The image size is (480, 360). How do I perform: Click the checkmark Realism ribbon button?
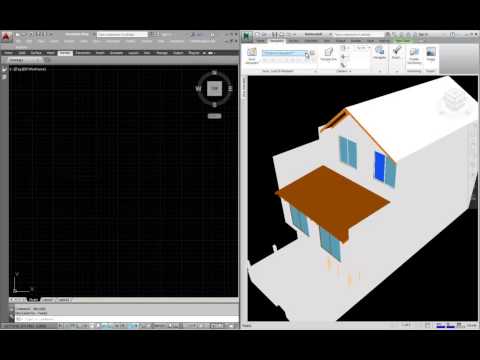point(396,53)
